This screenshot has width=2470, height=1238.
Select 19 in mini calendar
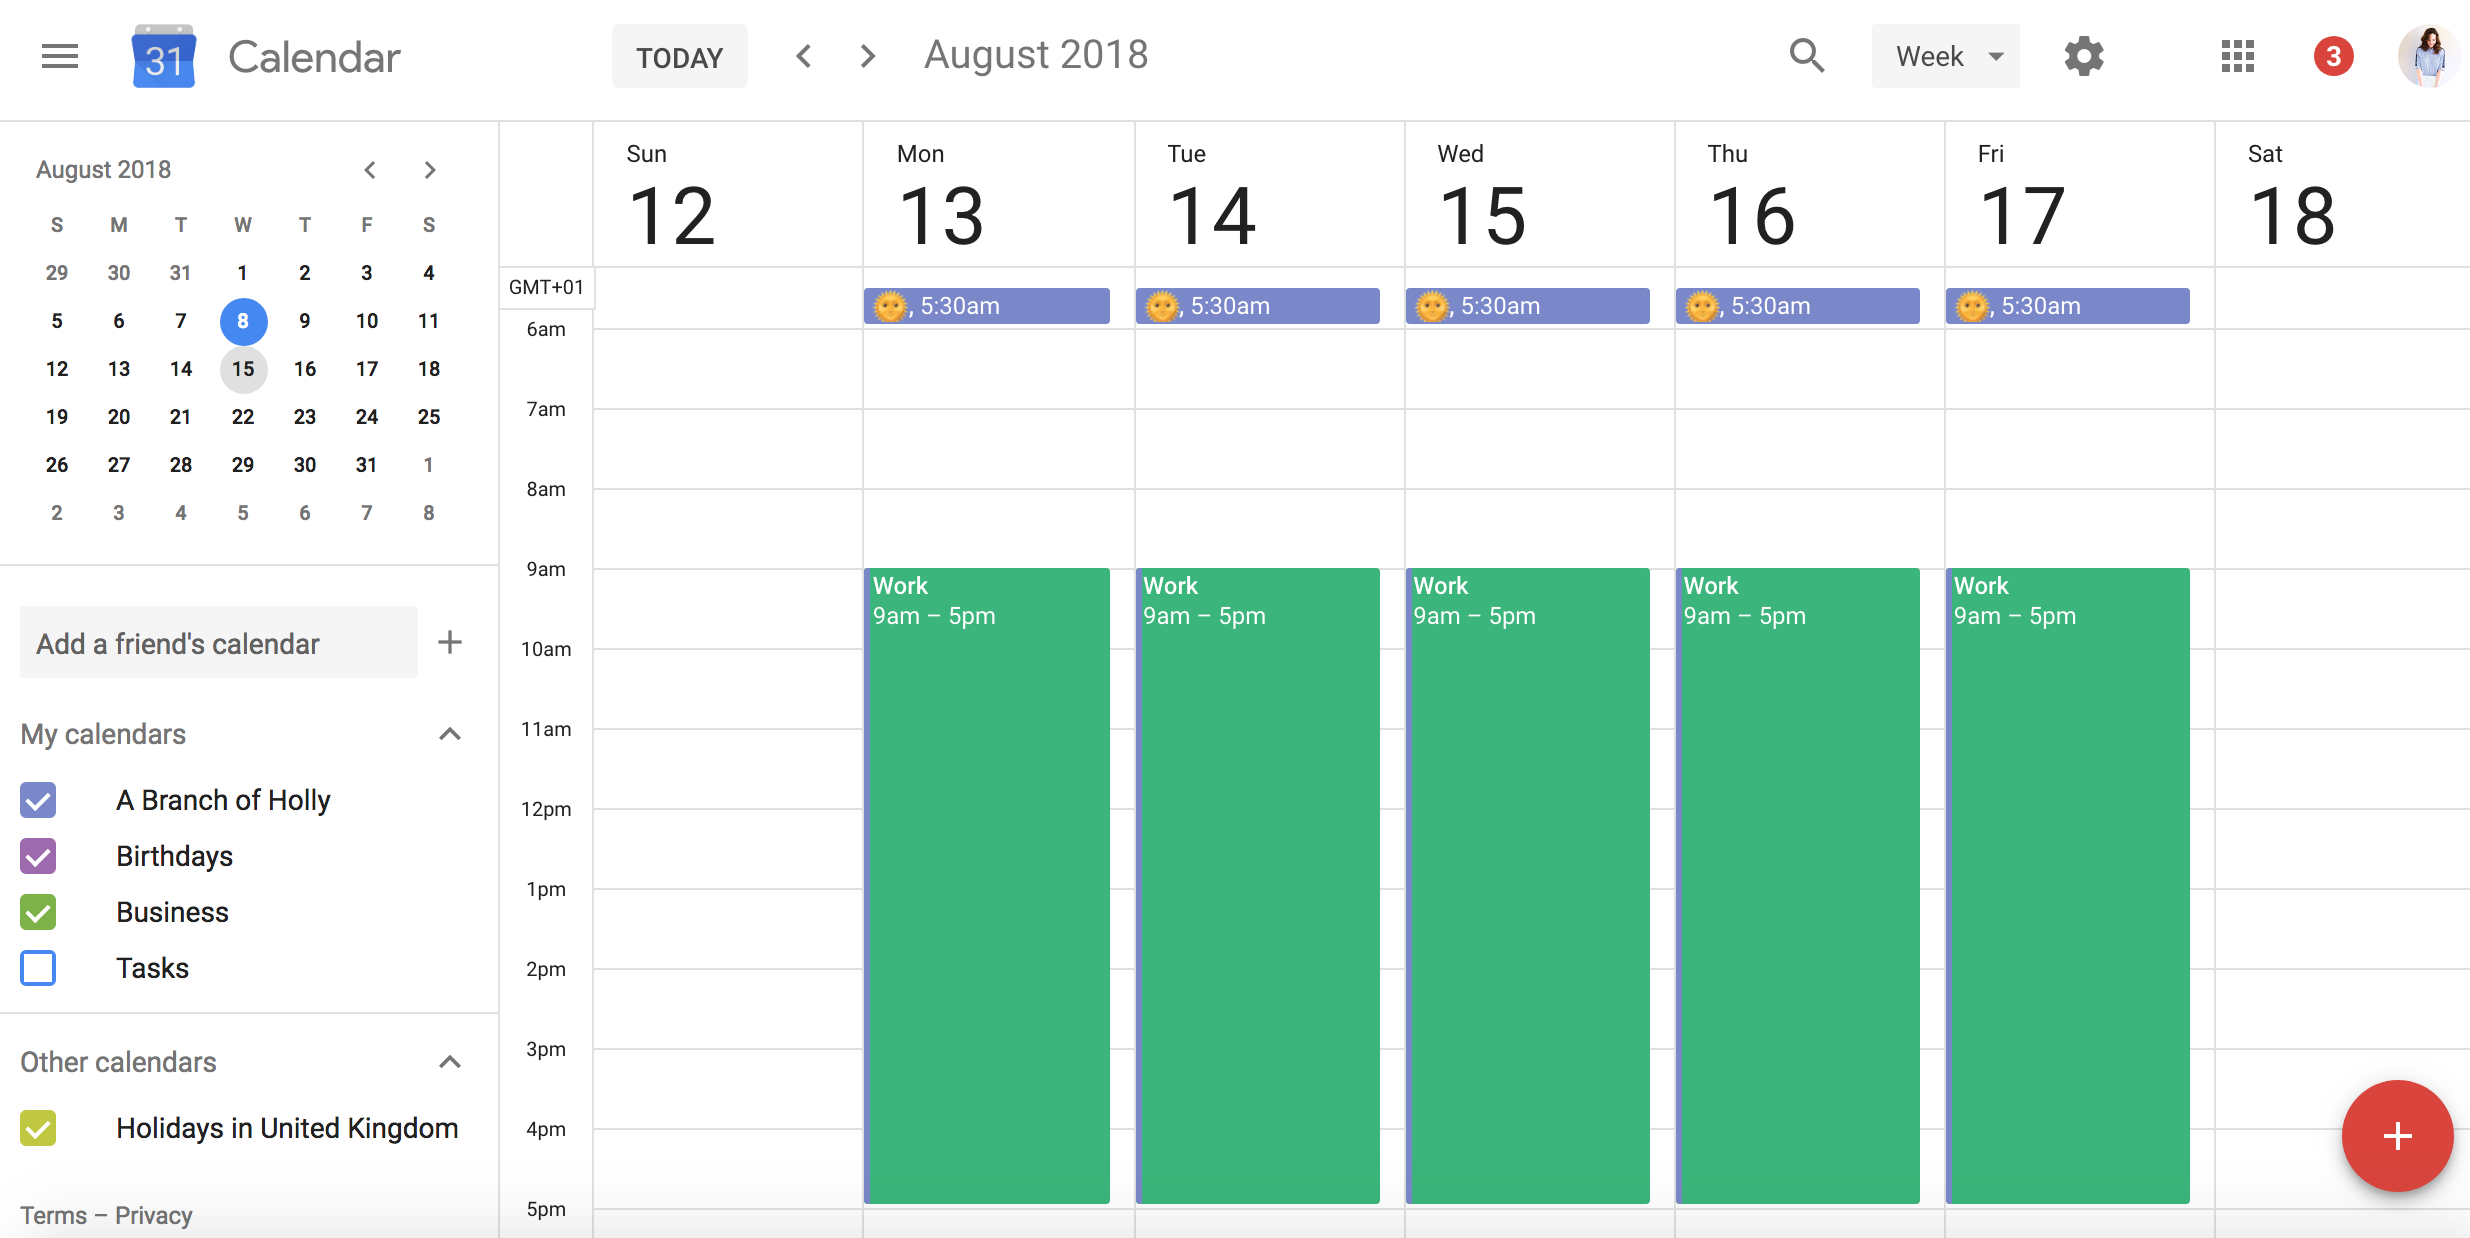tap(57, 417)
